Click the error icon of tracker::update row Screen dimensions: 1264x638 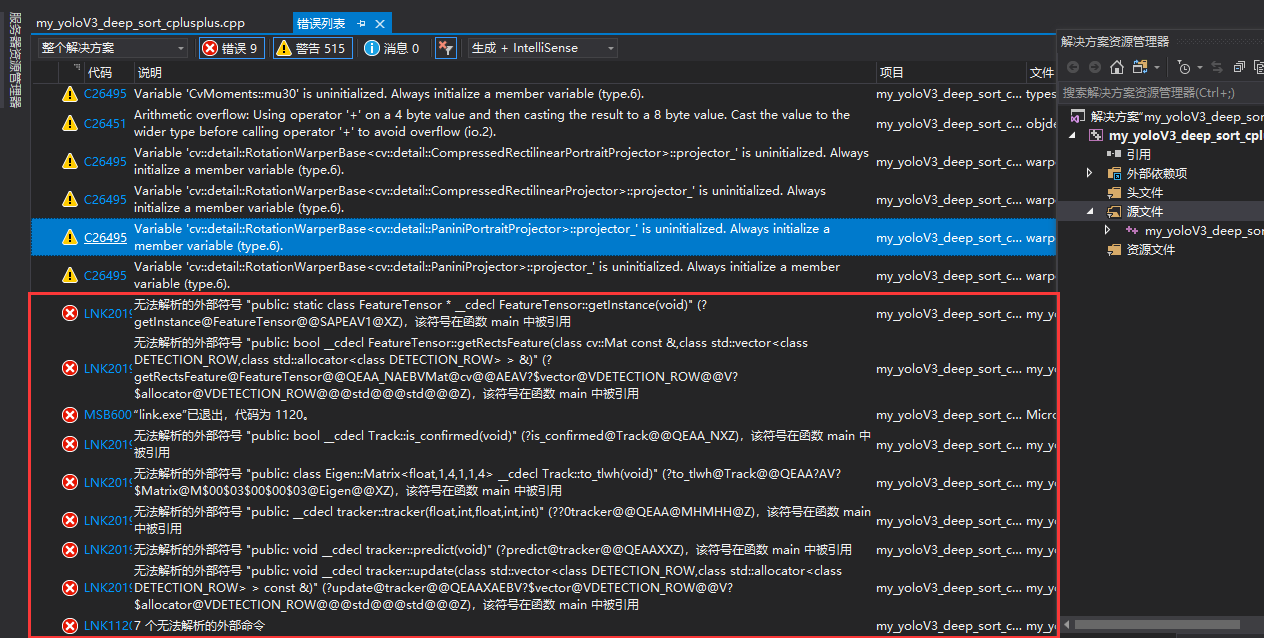point(70,588)
